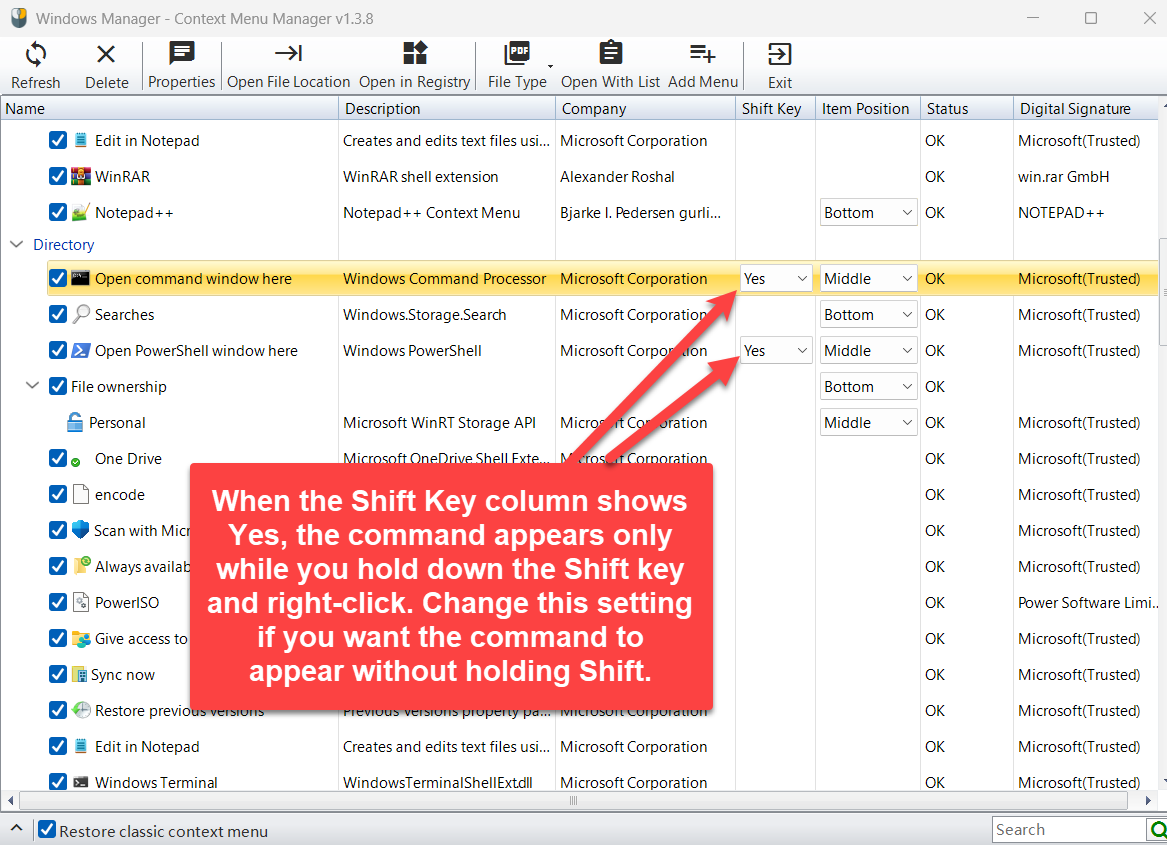This screenshot has height=847, width=1167.
Task: Uncheck Open command window here checkbox
Action: click(x=57, y=278)
